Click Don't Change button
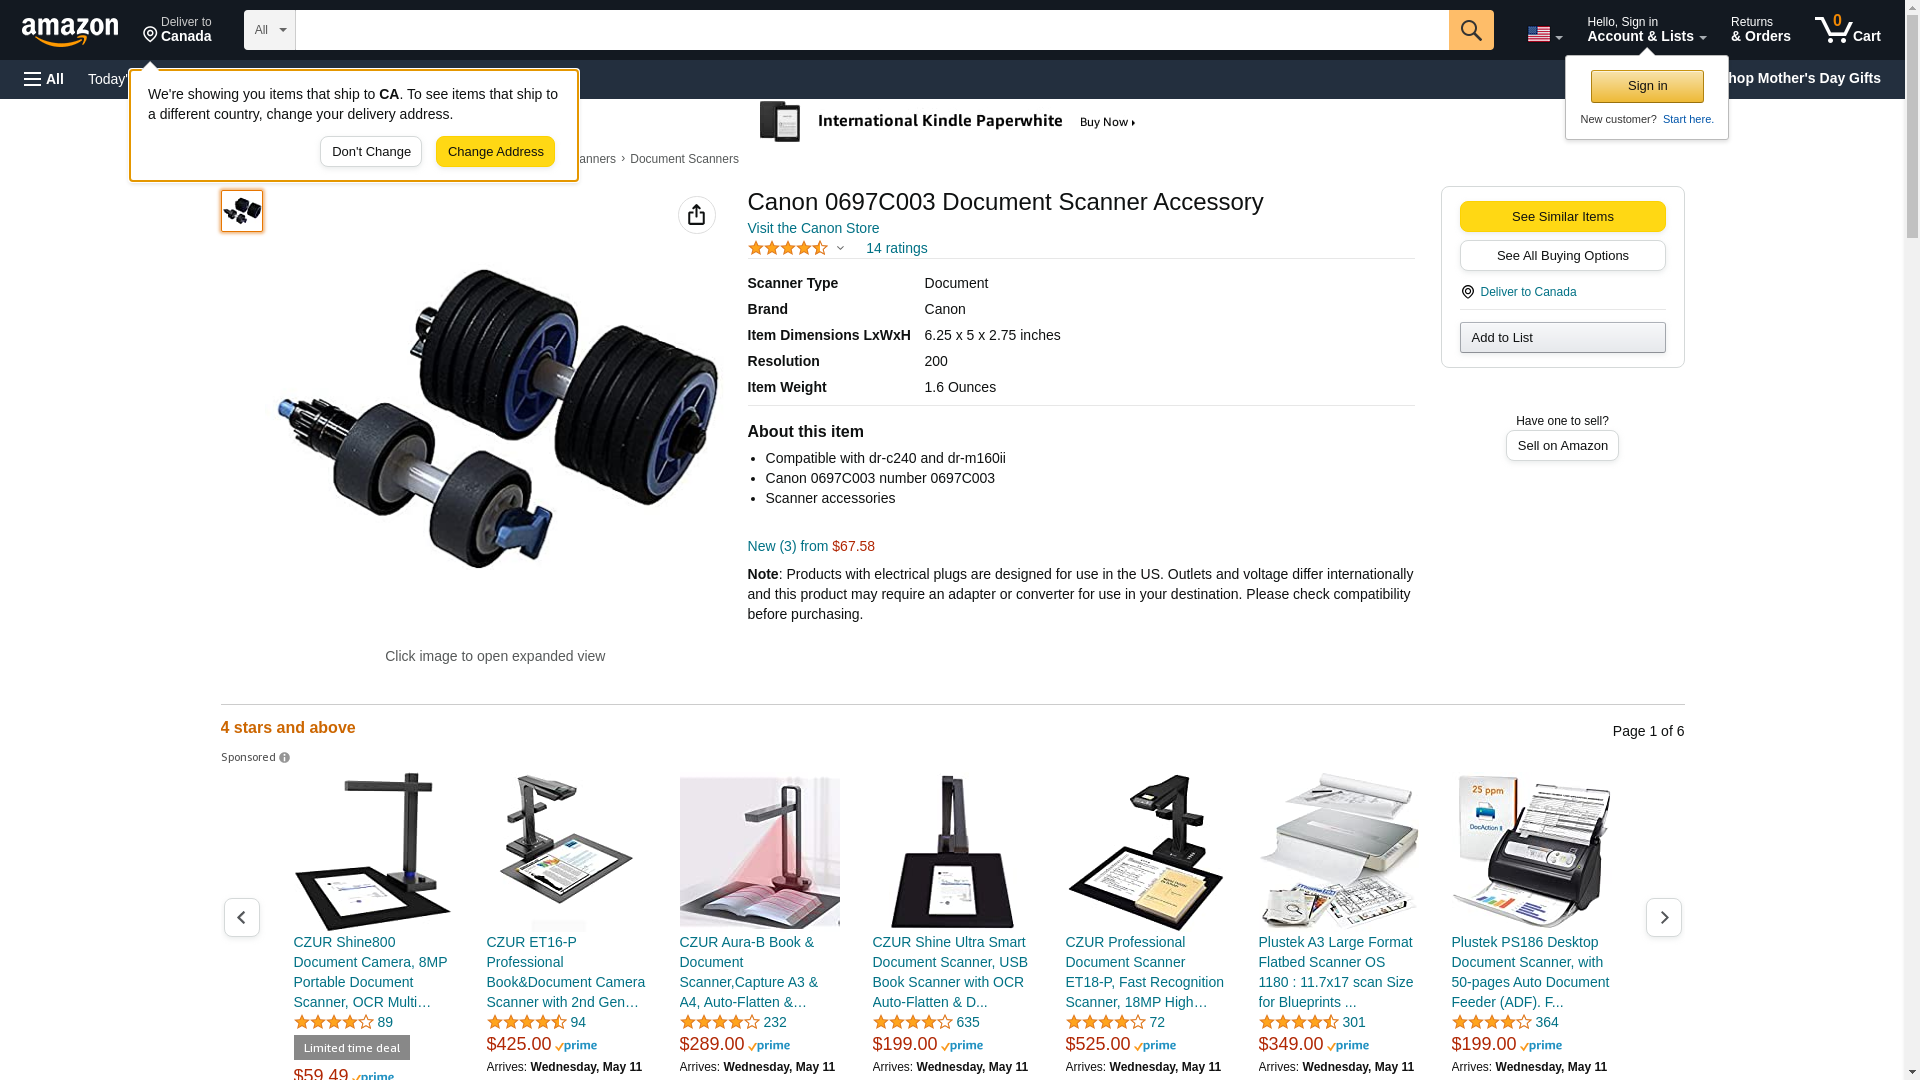Screen dimensions: 1920x1080 [x=371, y=152]
